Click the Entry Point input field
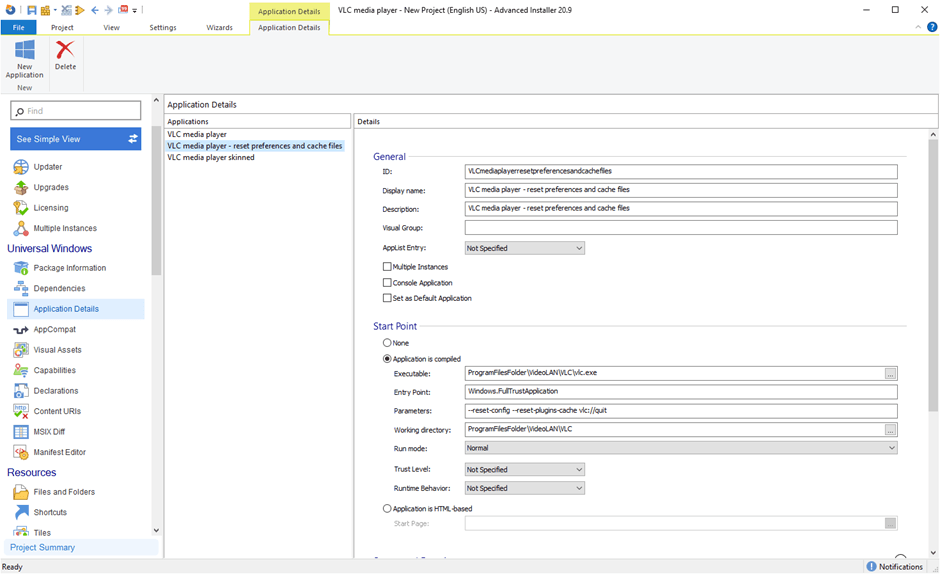 (x=681, y=392)
